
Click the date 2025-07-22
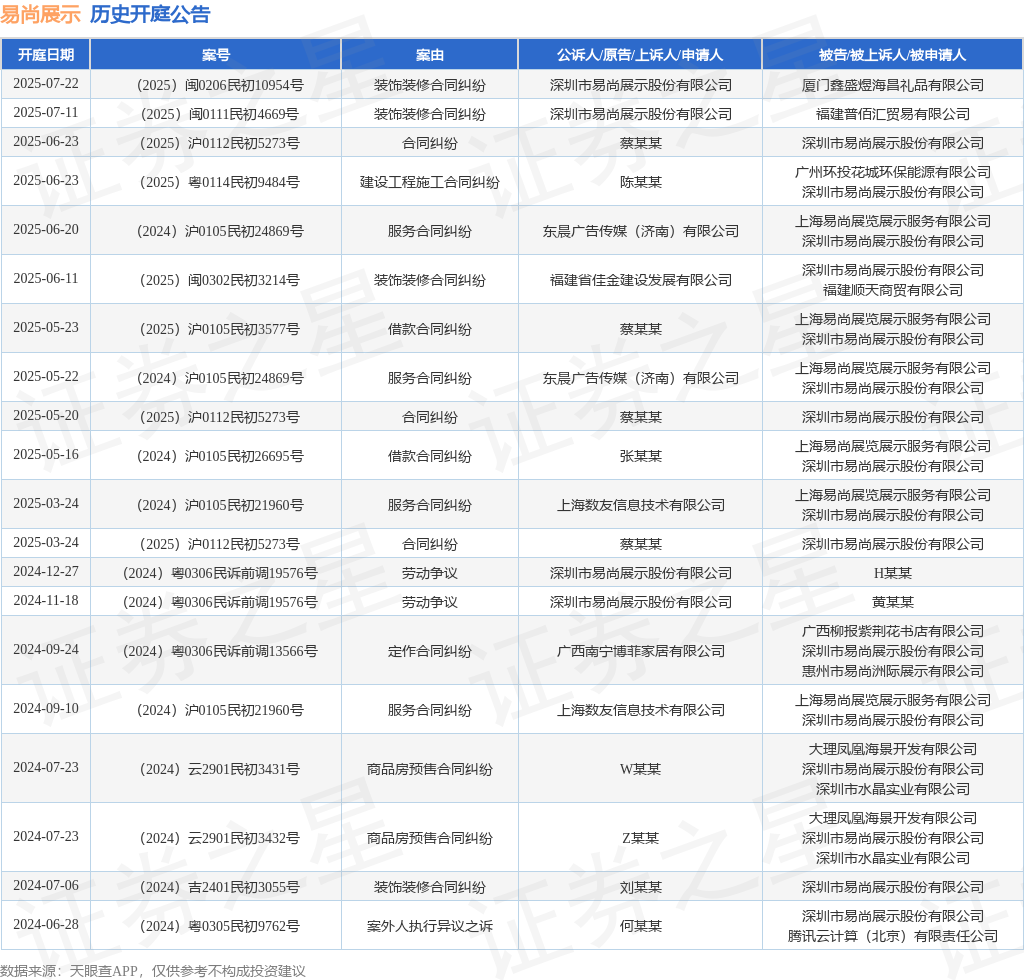click(46, 84)
